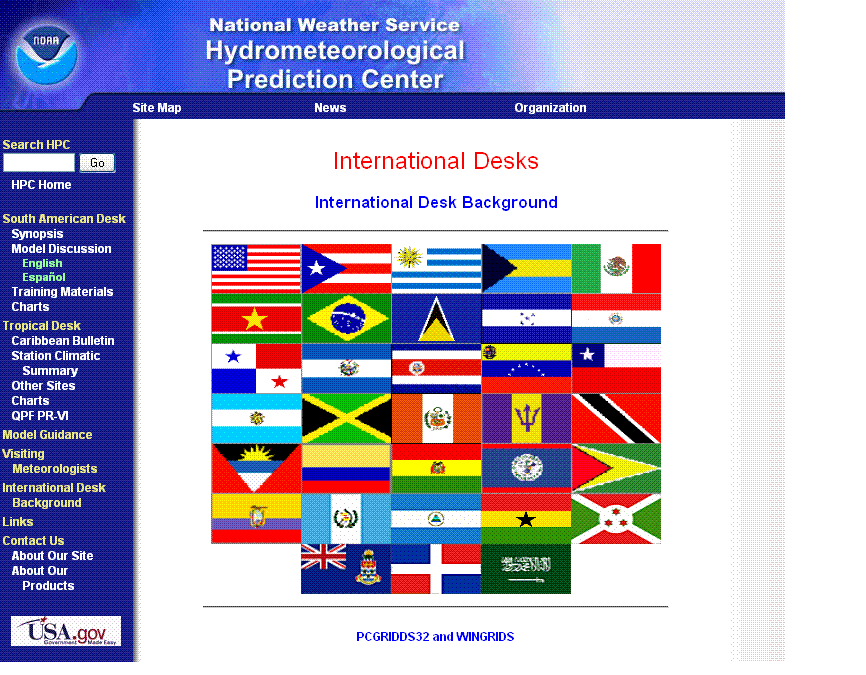Open Other Sites link

coord(44,386)
